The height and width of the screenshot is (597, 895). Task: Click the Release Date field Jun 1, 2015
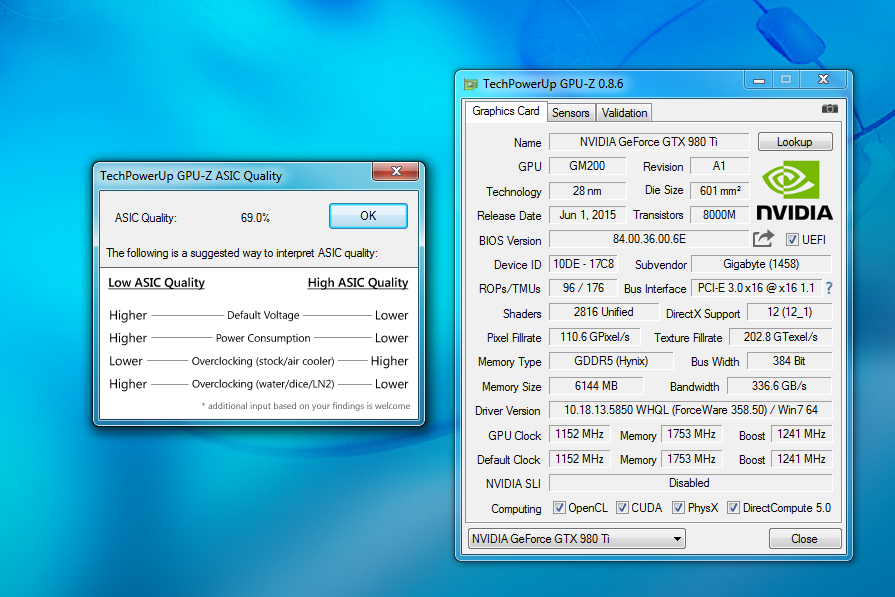coord(587,215)
